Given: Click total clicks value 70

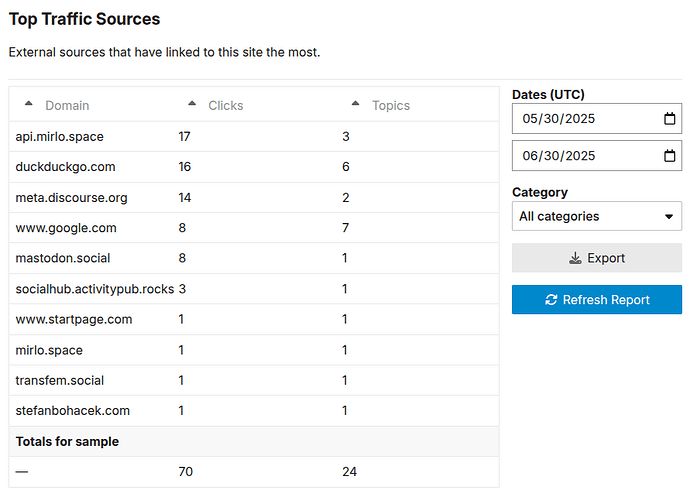Looking at the screenshot, I should pyautogui.click(x=186, y=472).
